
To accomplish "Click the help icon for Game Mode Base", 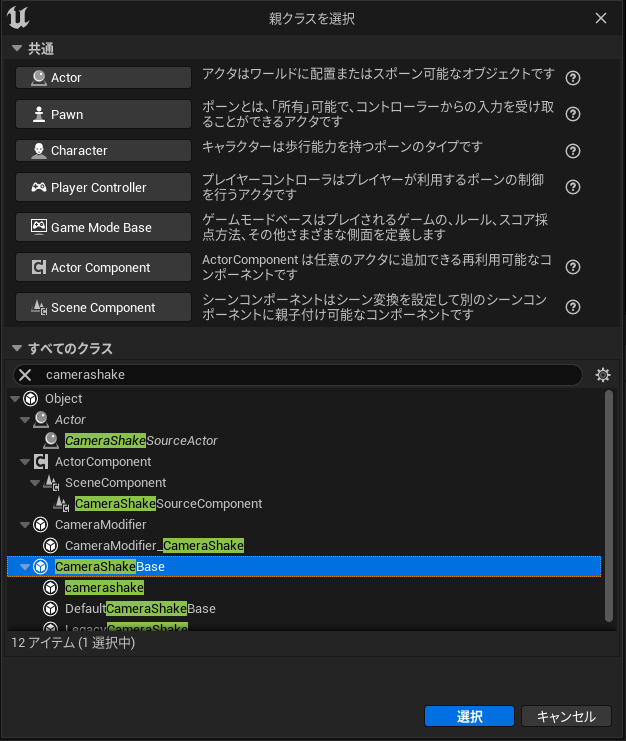I will [x=573, y=228].
